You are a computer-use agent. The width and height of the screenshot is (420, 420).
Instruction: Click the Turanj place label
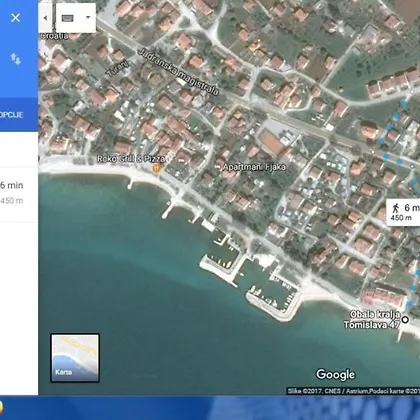point(117,68)
